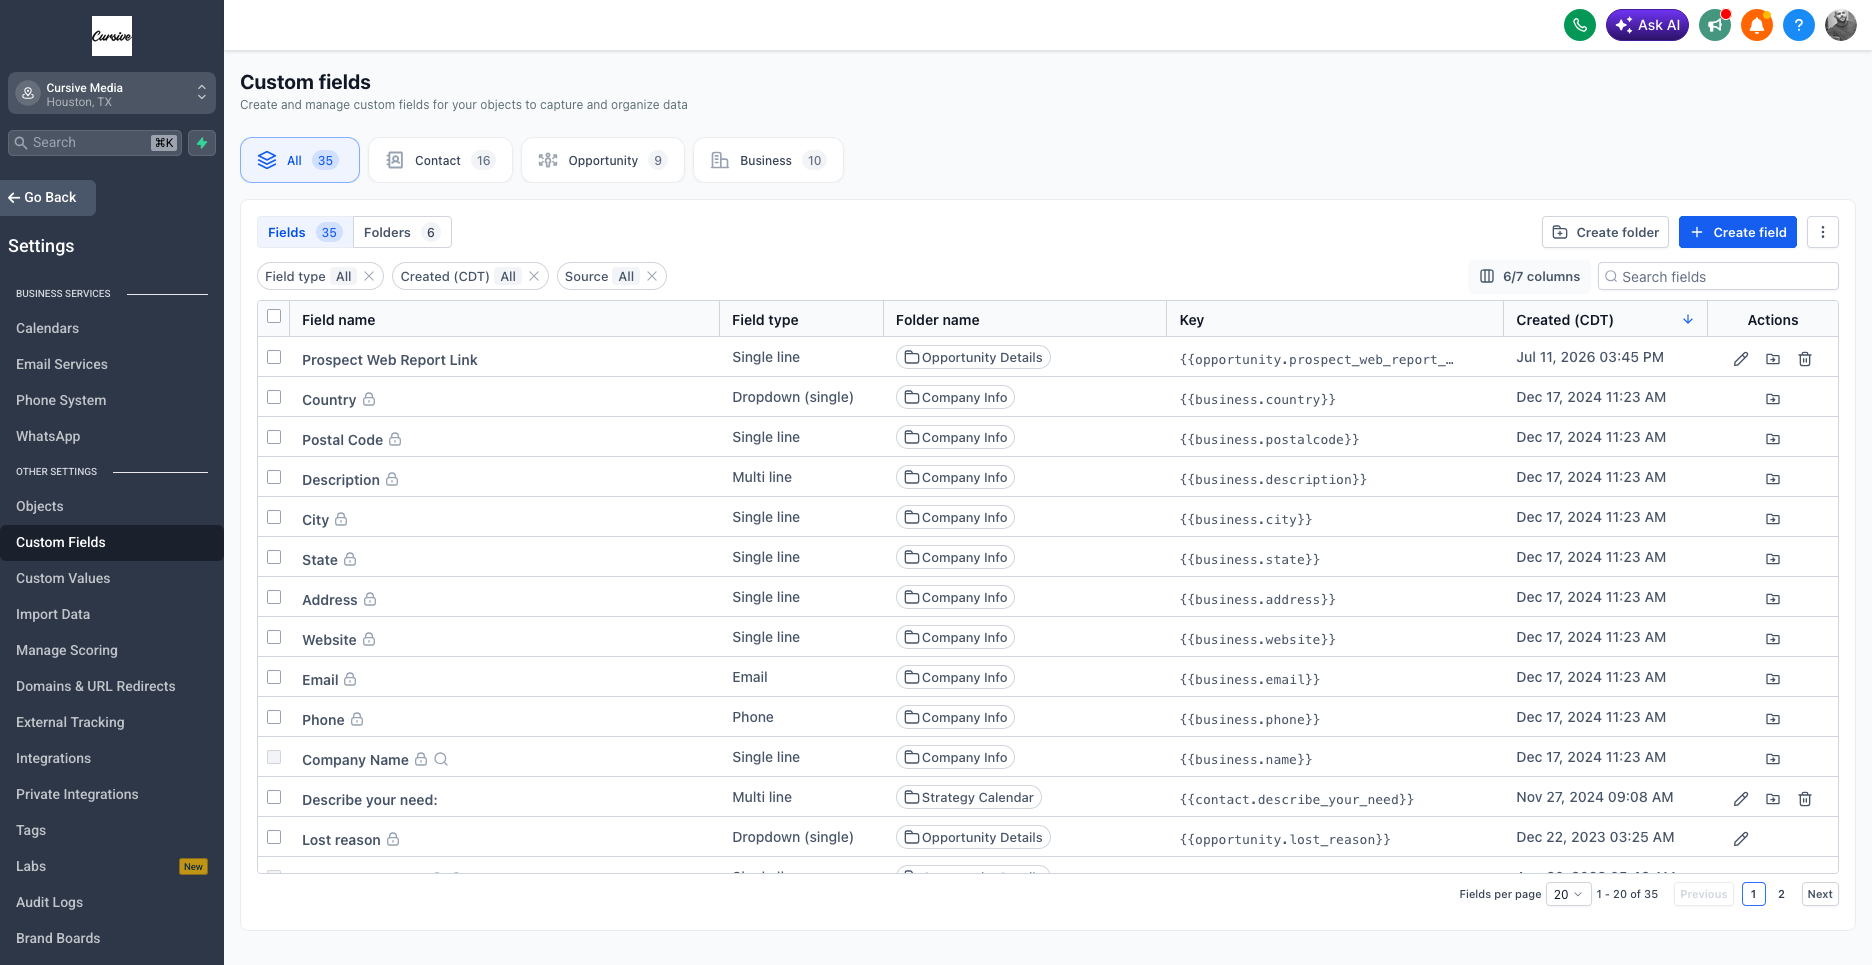This screenshot has width=1872, height=965.
Task: Focus the Search fields input
Action: (1718, 276)
